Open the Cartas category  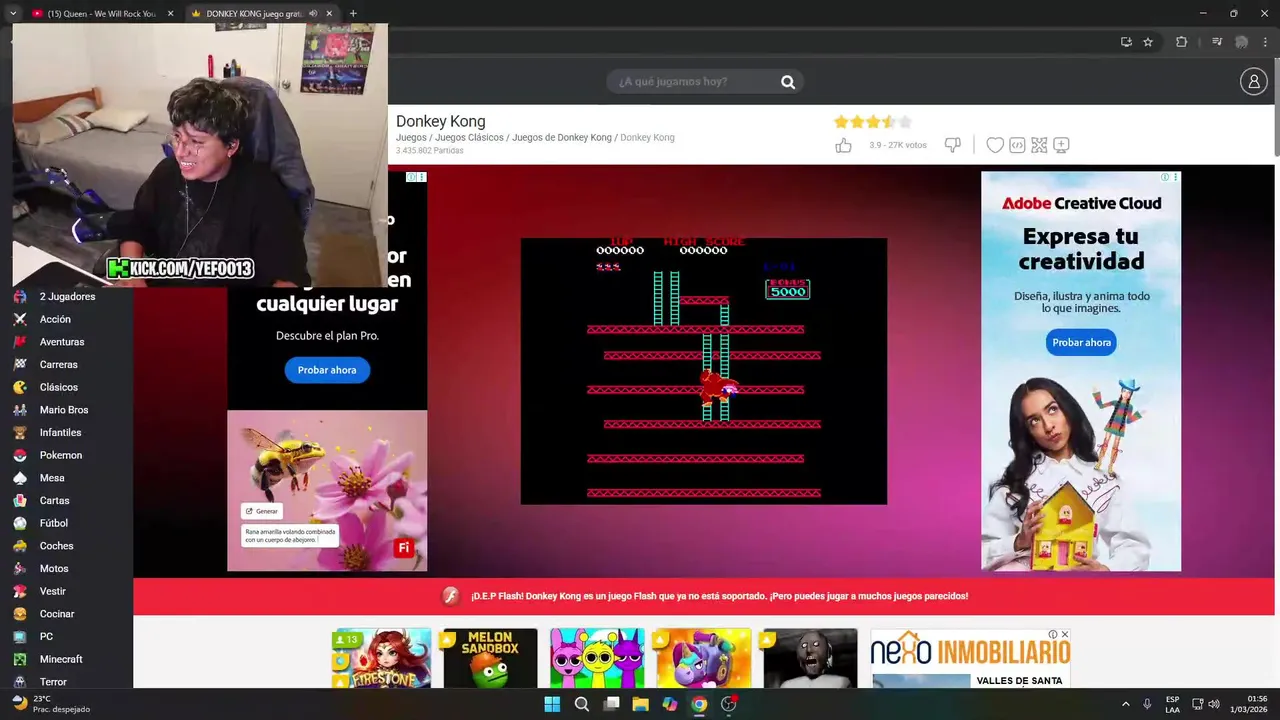(x=54, y=501)
